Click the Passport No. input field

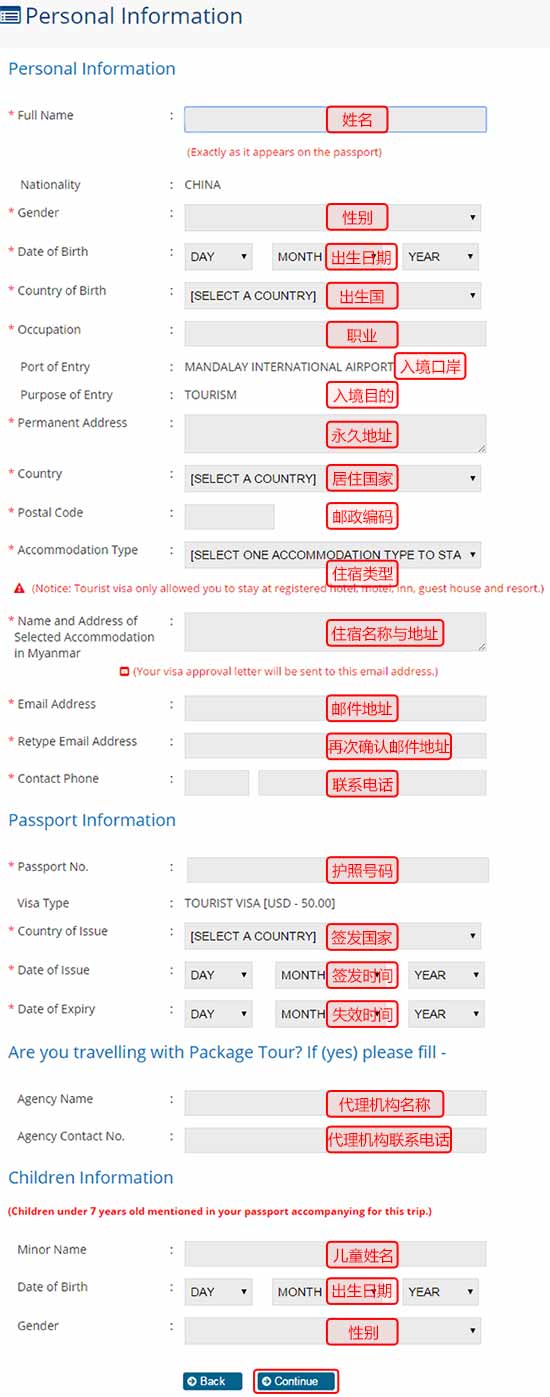click(x=338, y=870)
